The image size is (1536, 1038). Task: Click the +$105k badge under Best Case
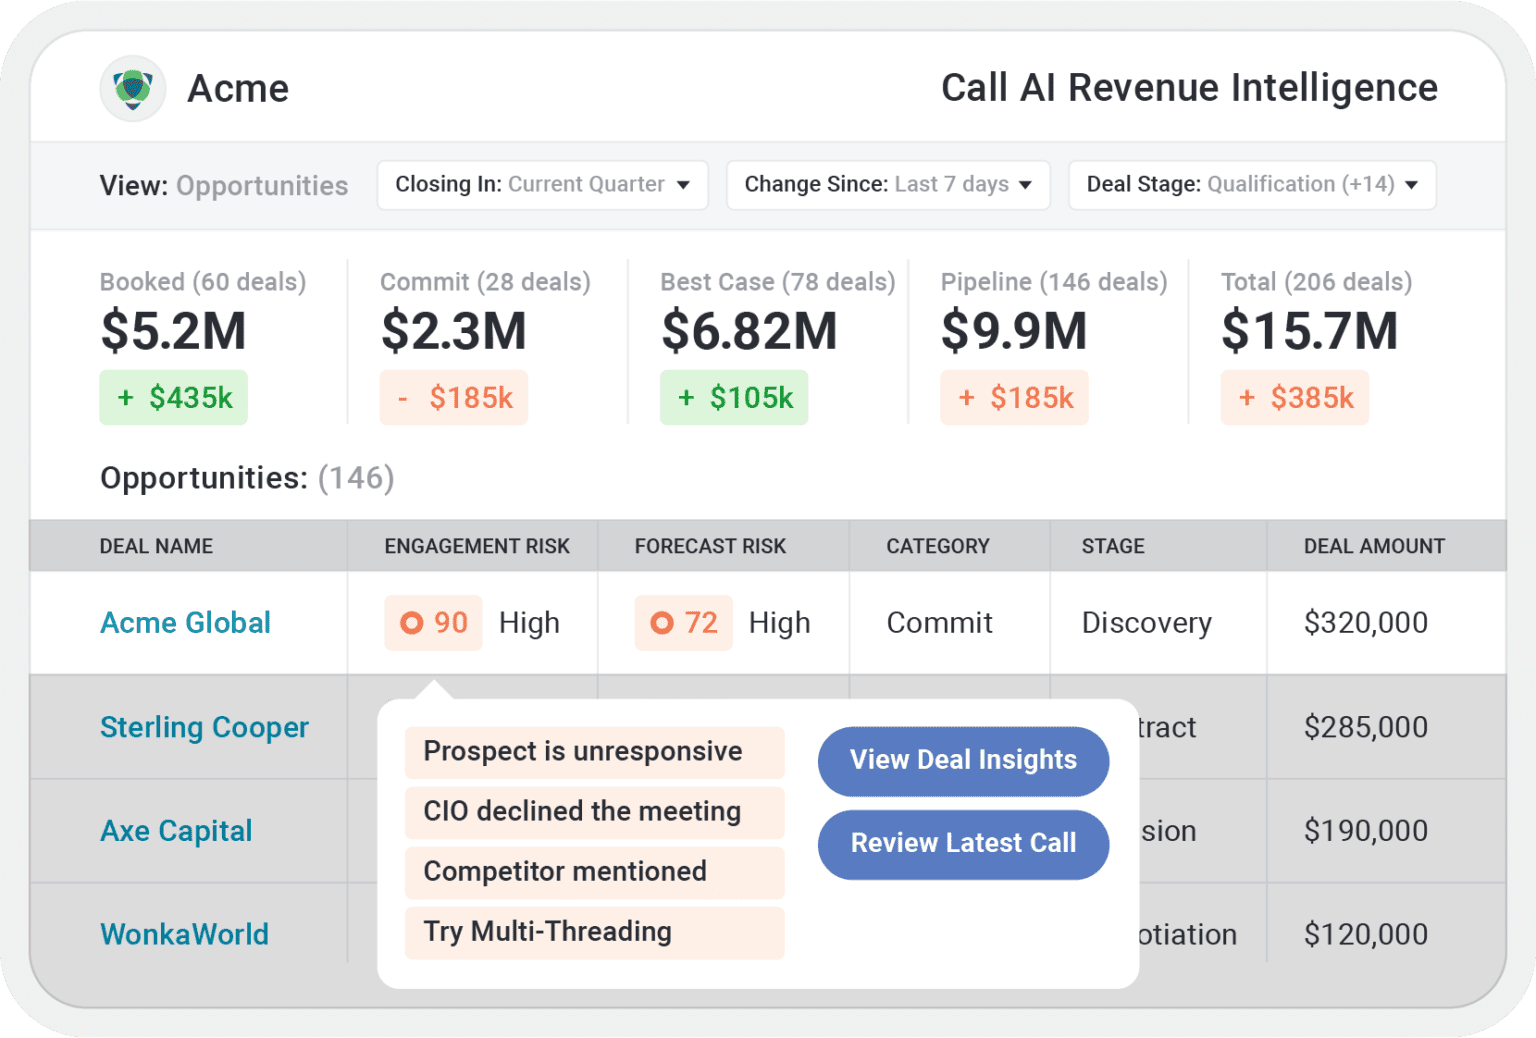[x=733, y=397]
